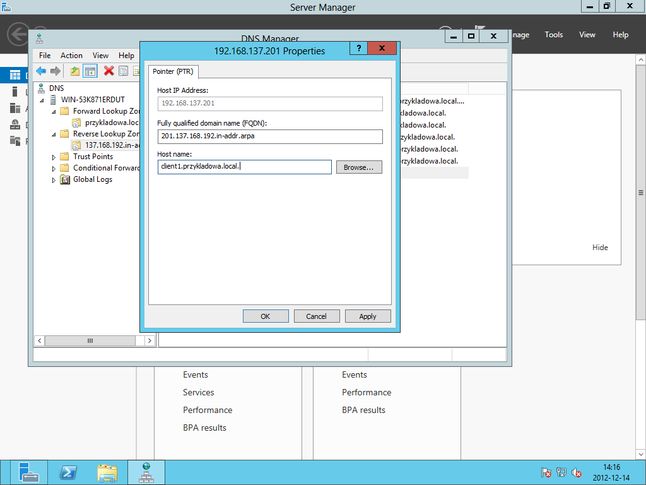Screen dimensions: 646x485
Task: Click the tree pane scroll left arrow
Action: (39, 340)
